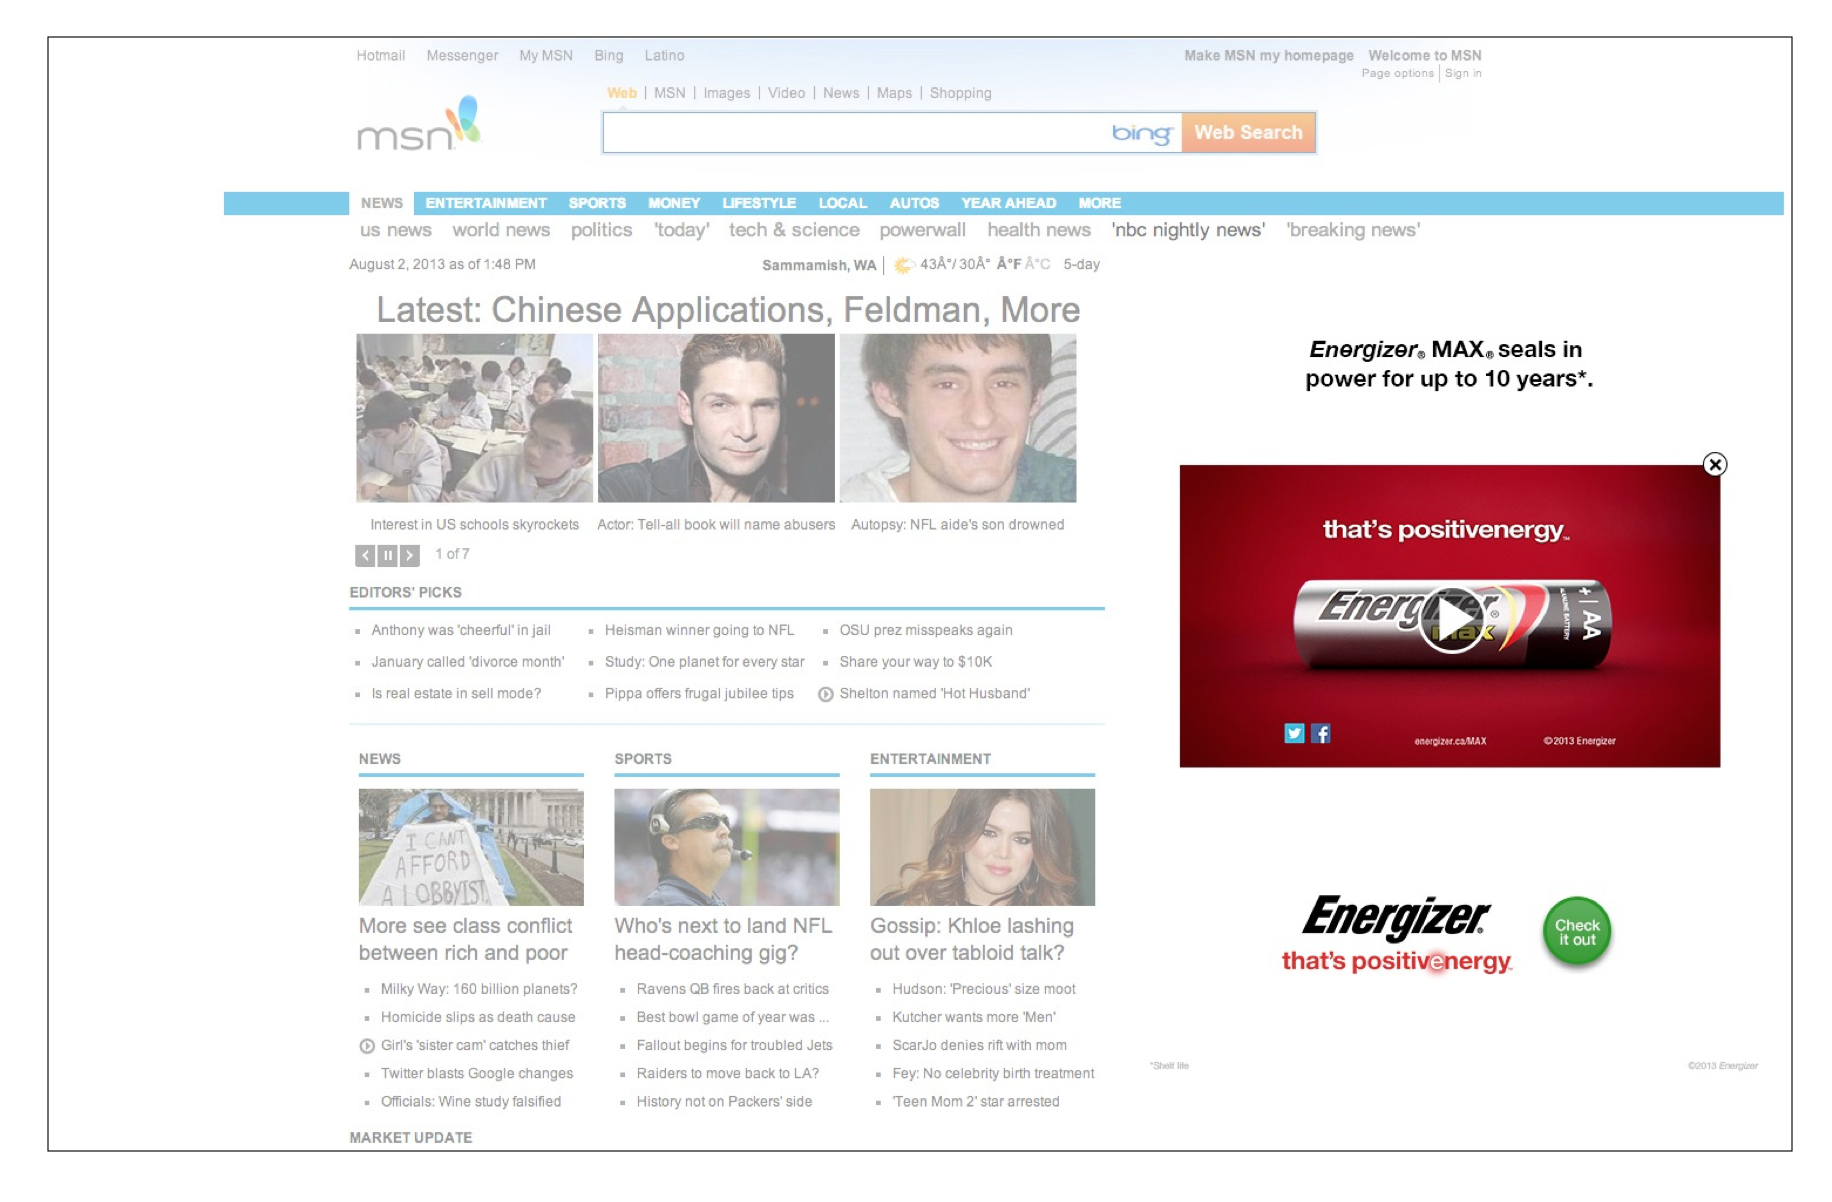Screen dimensions: 1832x1202
Task: Open 'Gossip: Khloe lashing out' headline
Action: click(x=972, y=940)
